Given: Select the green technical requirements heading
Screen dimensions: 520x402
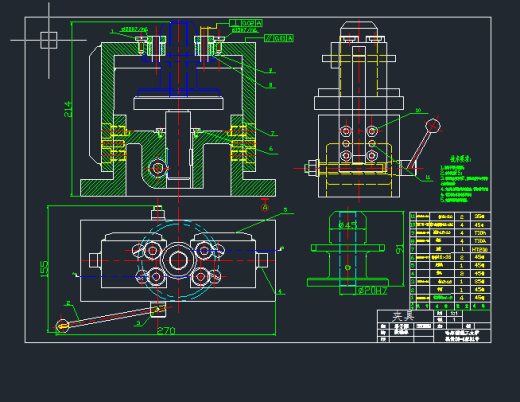Looking at the screenshot, I should tap(461, 159).
